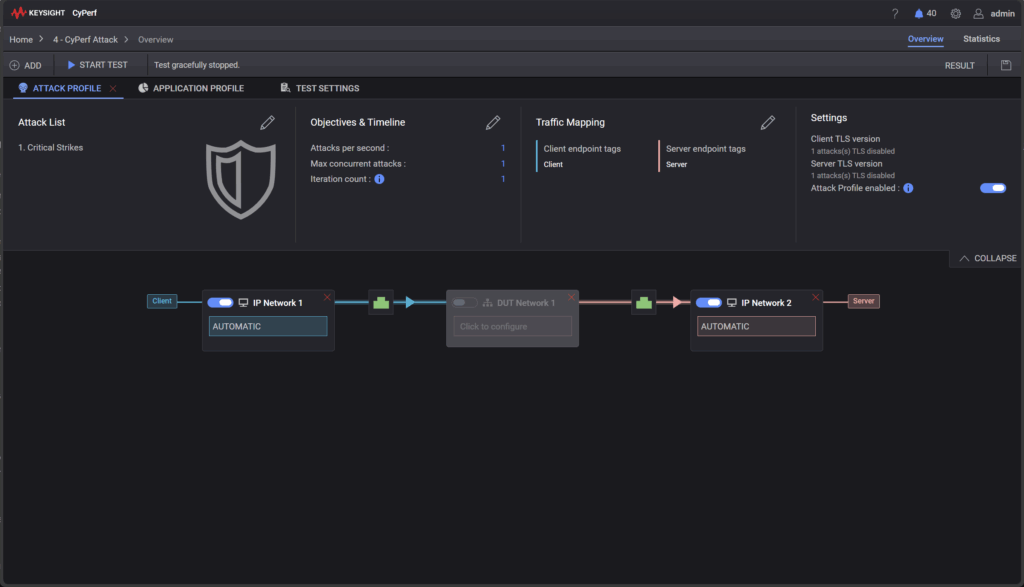Switch to the TEST SETTINGS tab
This screenshot has height=587, width=1024.
(320, 88)
